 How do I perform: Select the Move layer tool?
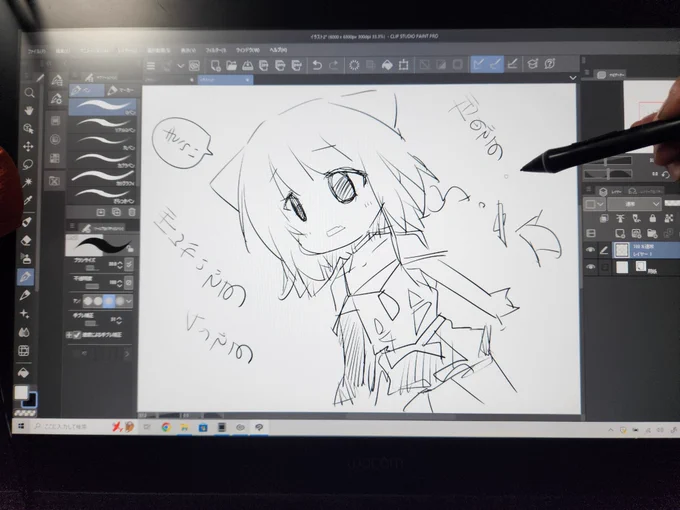28,147
